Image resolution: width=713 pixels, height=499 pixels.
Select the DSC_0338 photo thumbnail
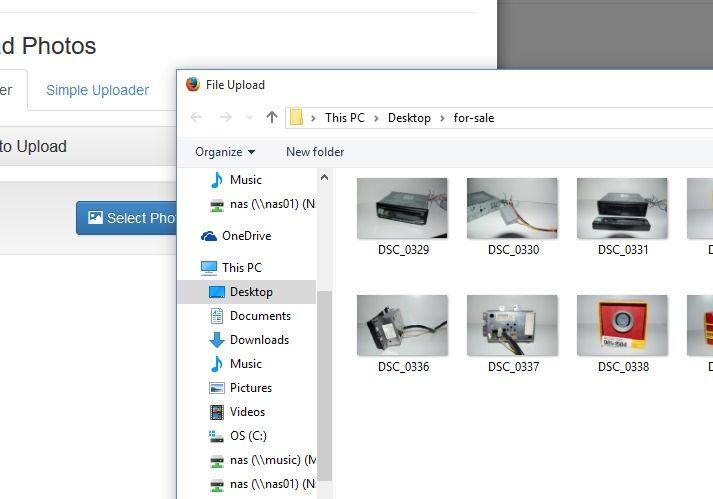[623, 325]
